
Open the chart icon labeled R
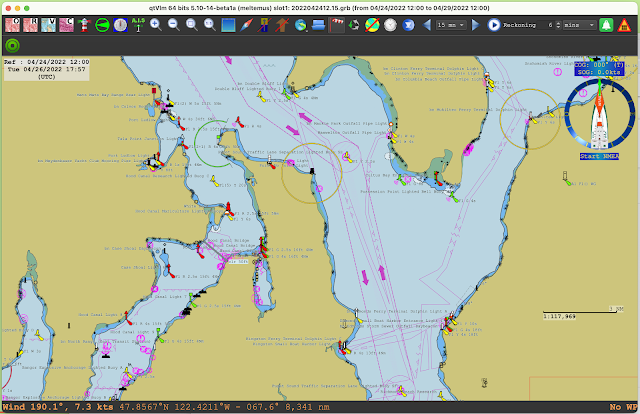tap(30, 25)
